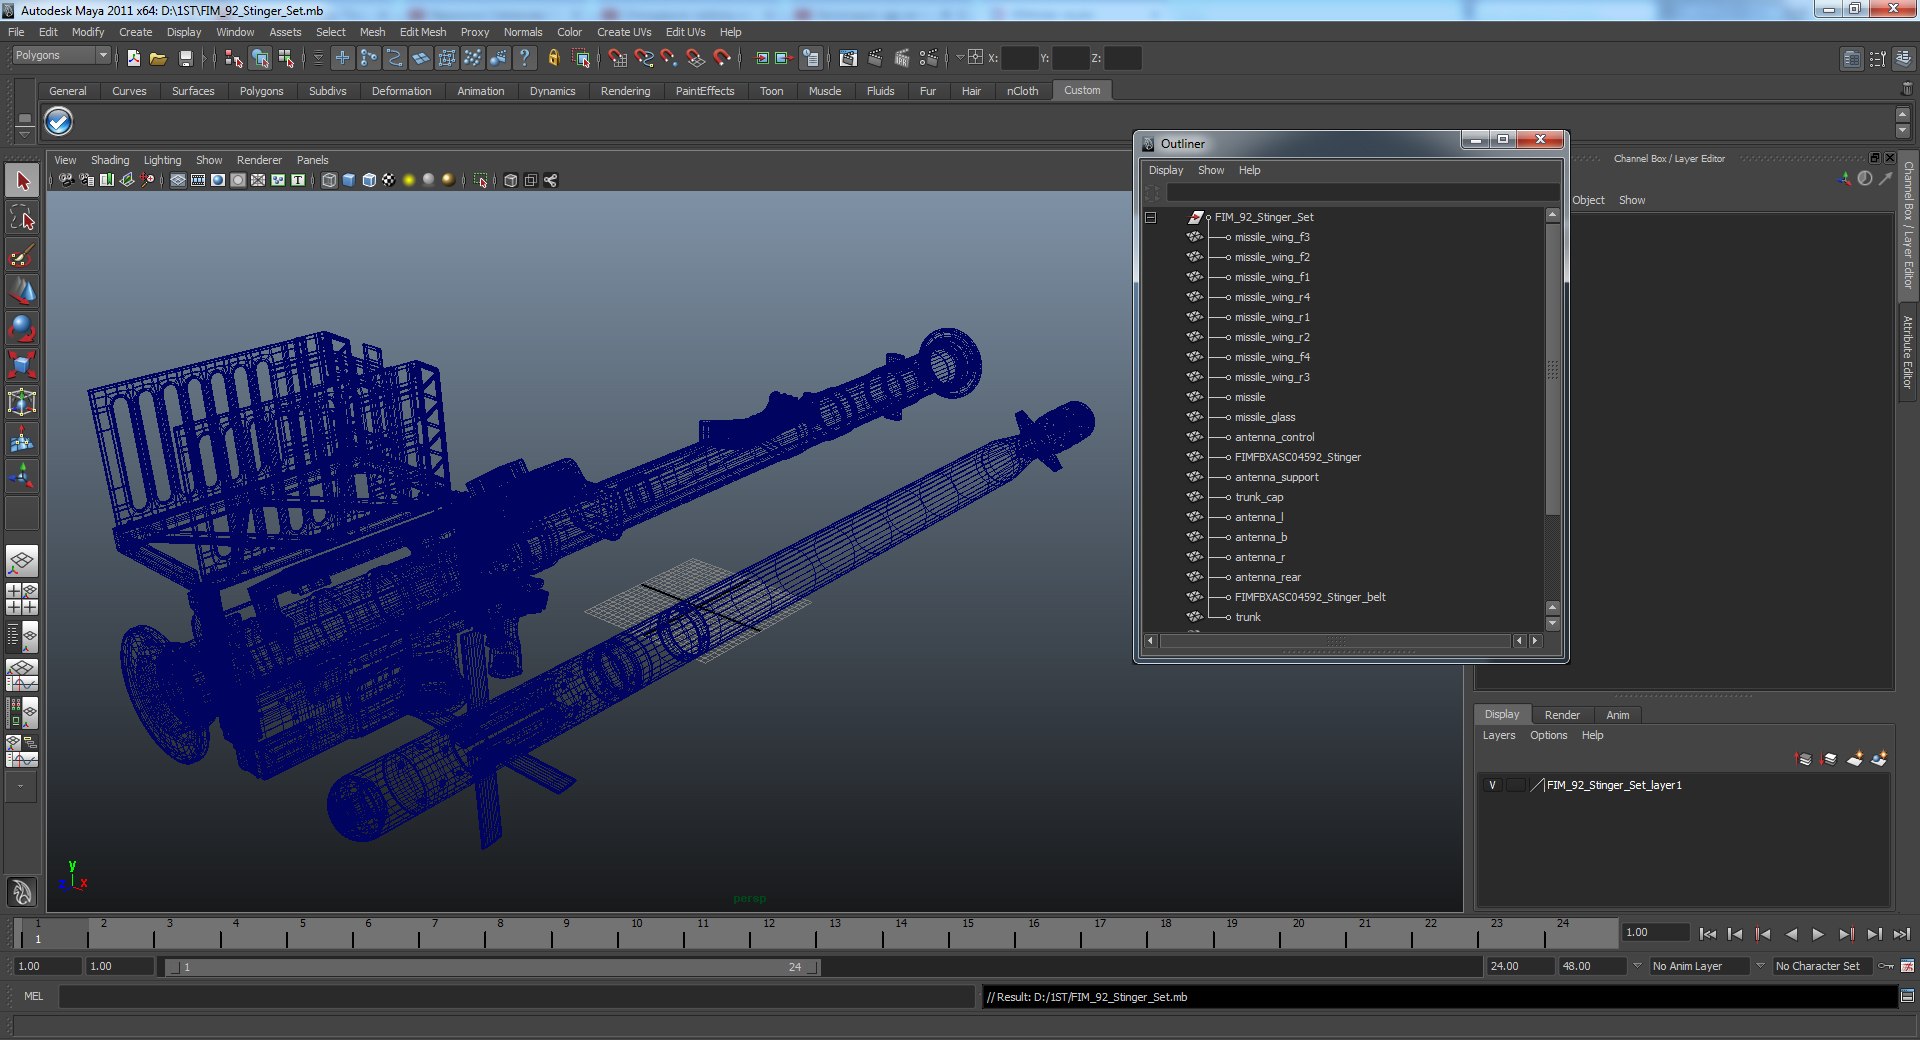This screenshot has height=1040, width=1920.
Task: Enable textured display checker-ball icon
Action: [389, 180]
